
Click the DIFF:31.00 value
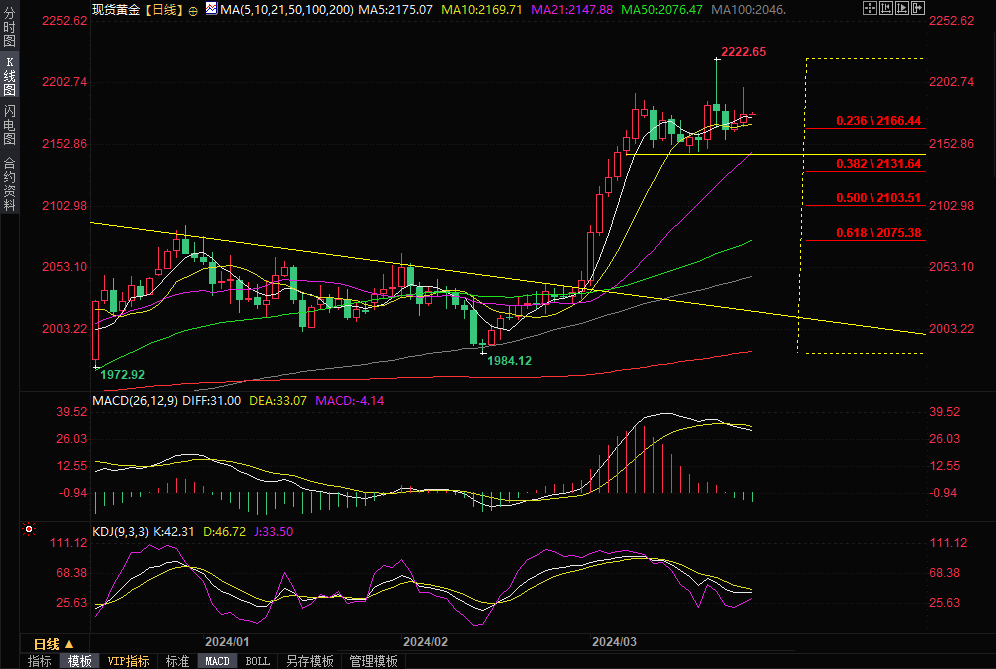tap(212, 401)
